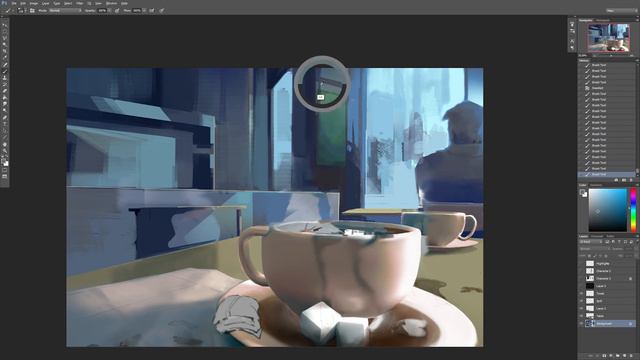Screen dimensions: 640x360
Task: Open the Brush panel from options bar
Action: coord(32,10)
